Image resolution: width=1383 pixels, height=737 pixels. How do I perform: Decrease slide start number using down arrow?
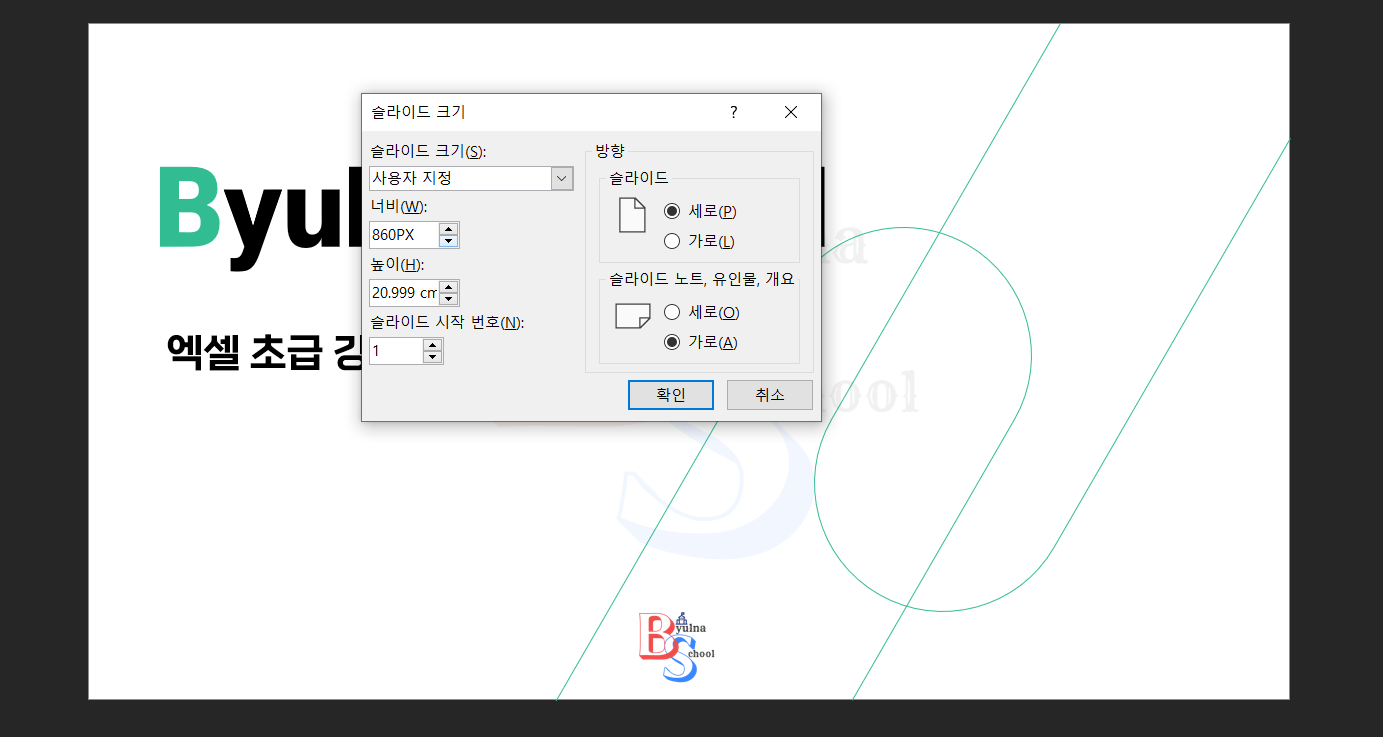coord(432,356)
